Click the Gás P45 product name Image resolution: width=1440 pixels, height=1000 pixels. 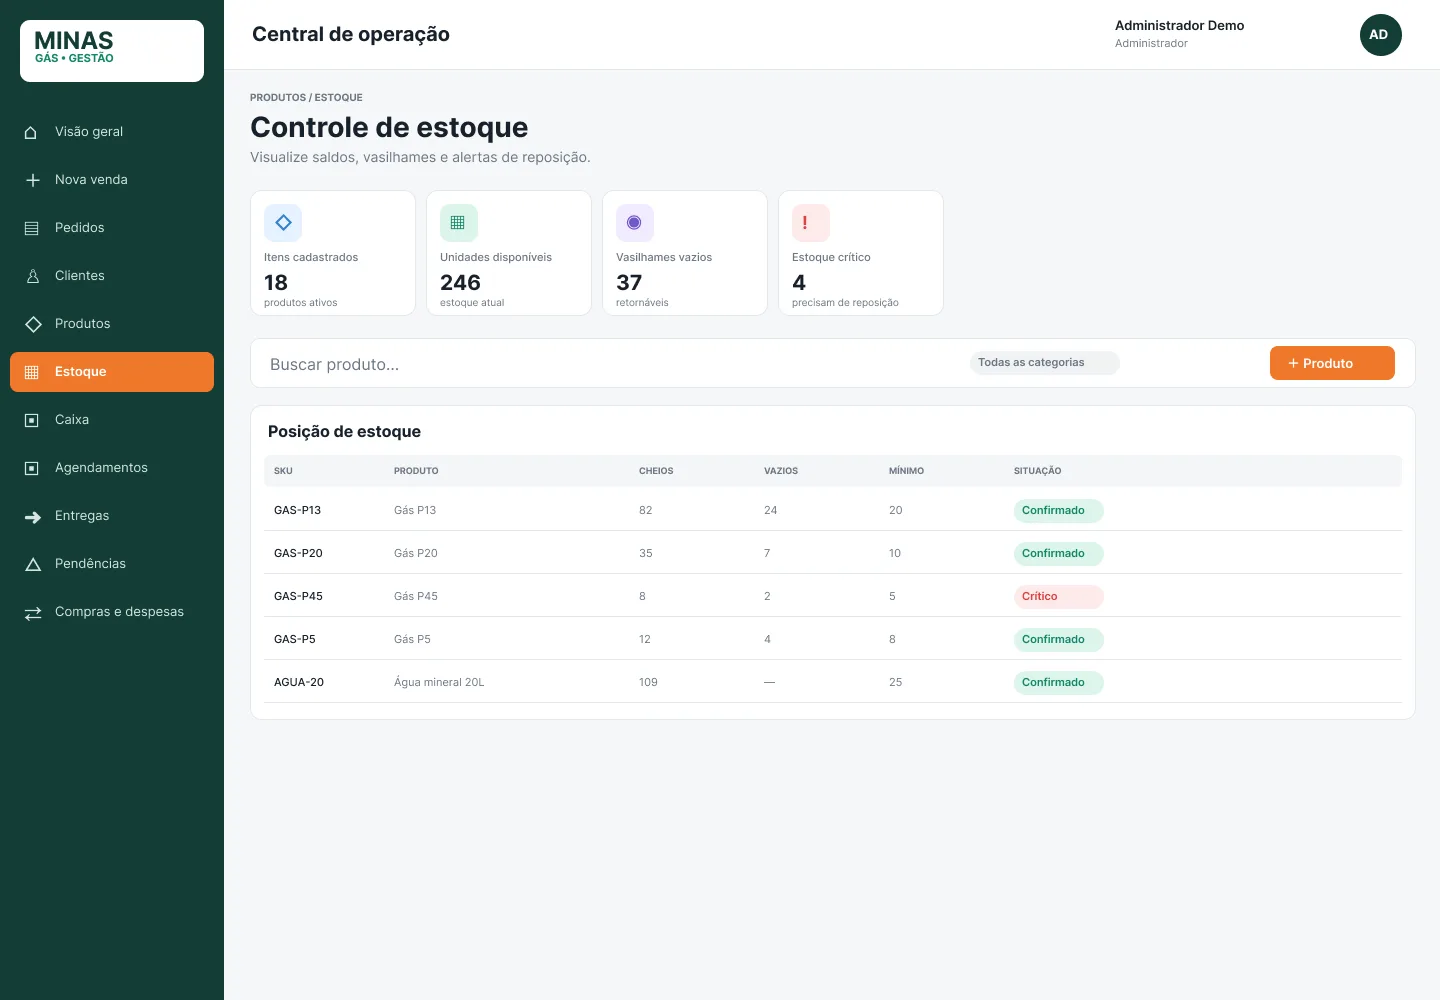coord(416,596)
